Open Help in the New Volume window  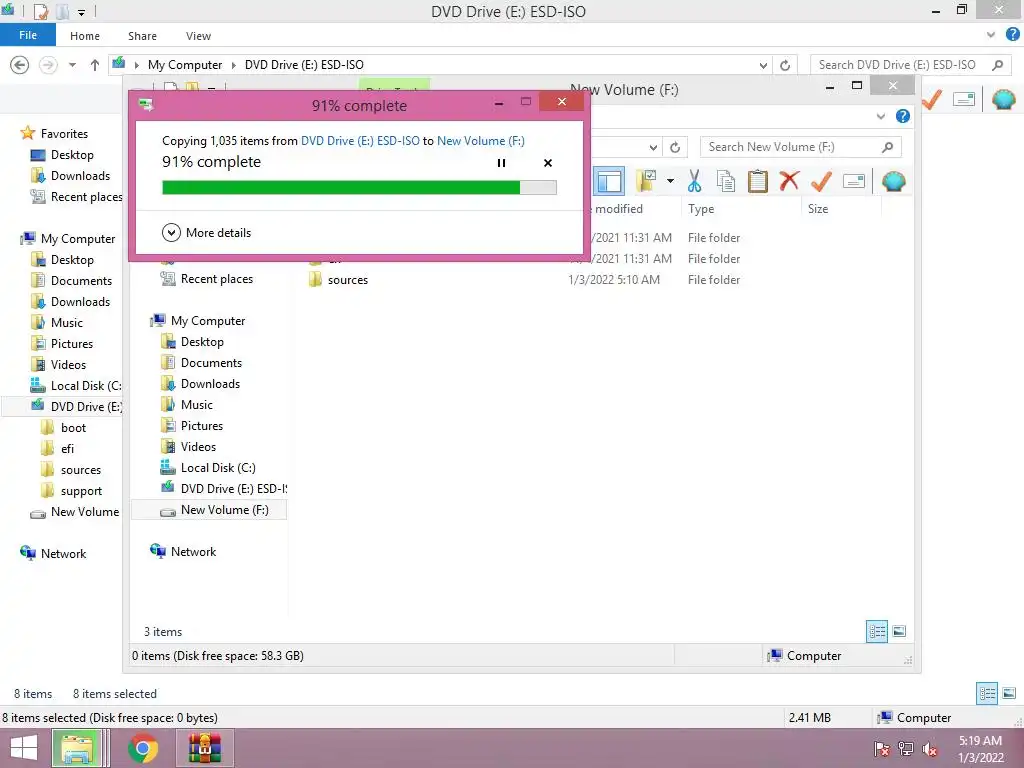(903, 116)
